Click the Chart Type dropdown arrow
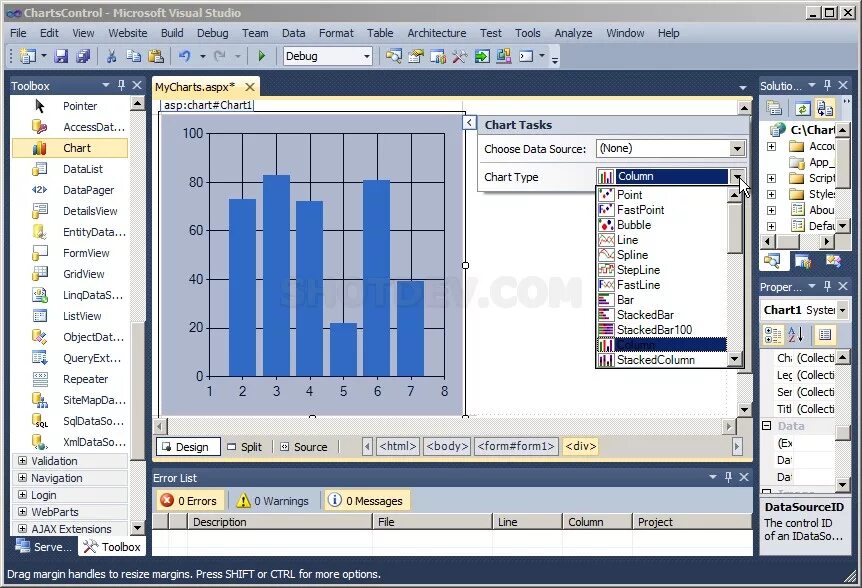This screenshot has width=862, height=588. [x=737, y=176]
